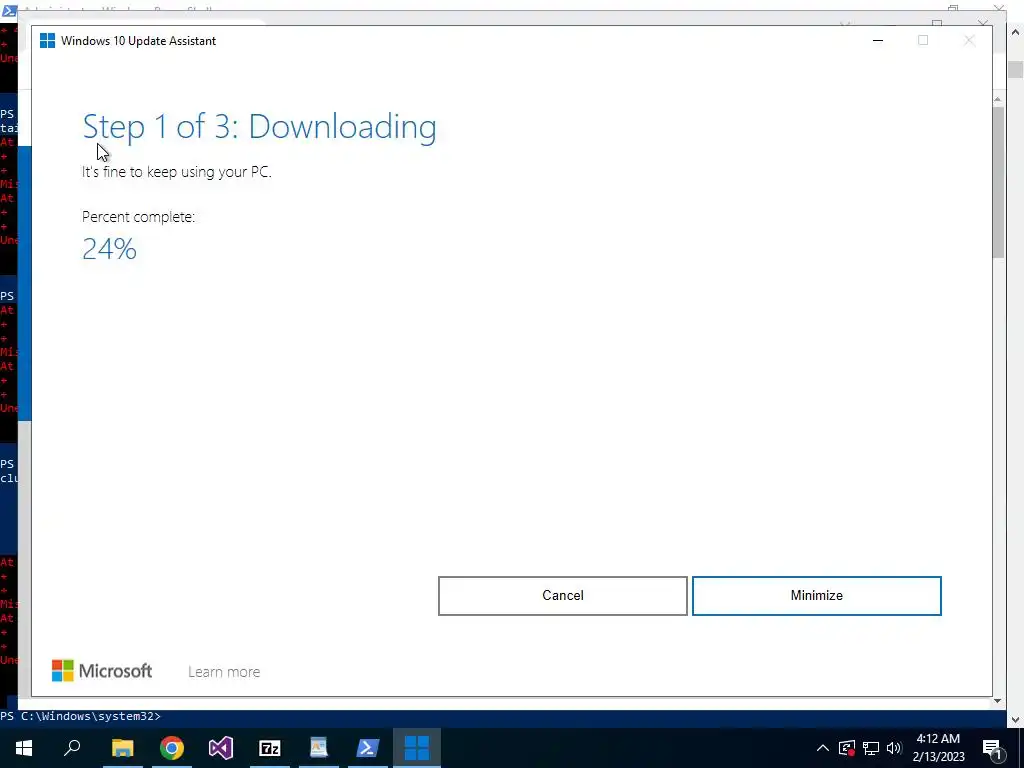Click the Windows logo in Update Assistant title bar

(48, 40)
